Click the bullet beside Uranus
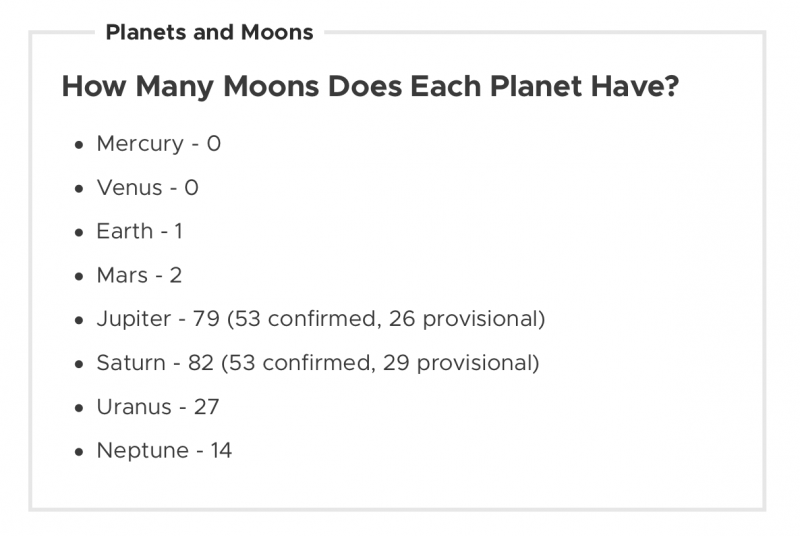The width and height of the screenshot is (800, 536). (79, 409)
